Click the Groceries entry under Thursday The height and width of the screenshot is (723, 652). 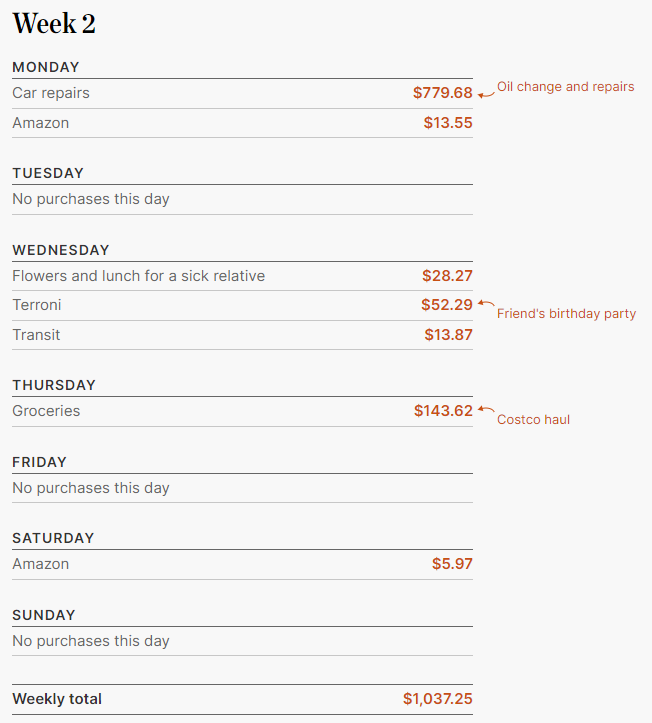pos(46,411)
